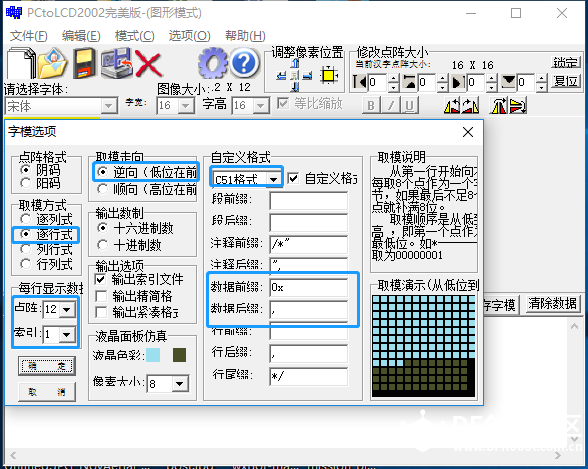
Task: Shift pixels up with the up arrow
Action: tap(296, 63)
